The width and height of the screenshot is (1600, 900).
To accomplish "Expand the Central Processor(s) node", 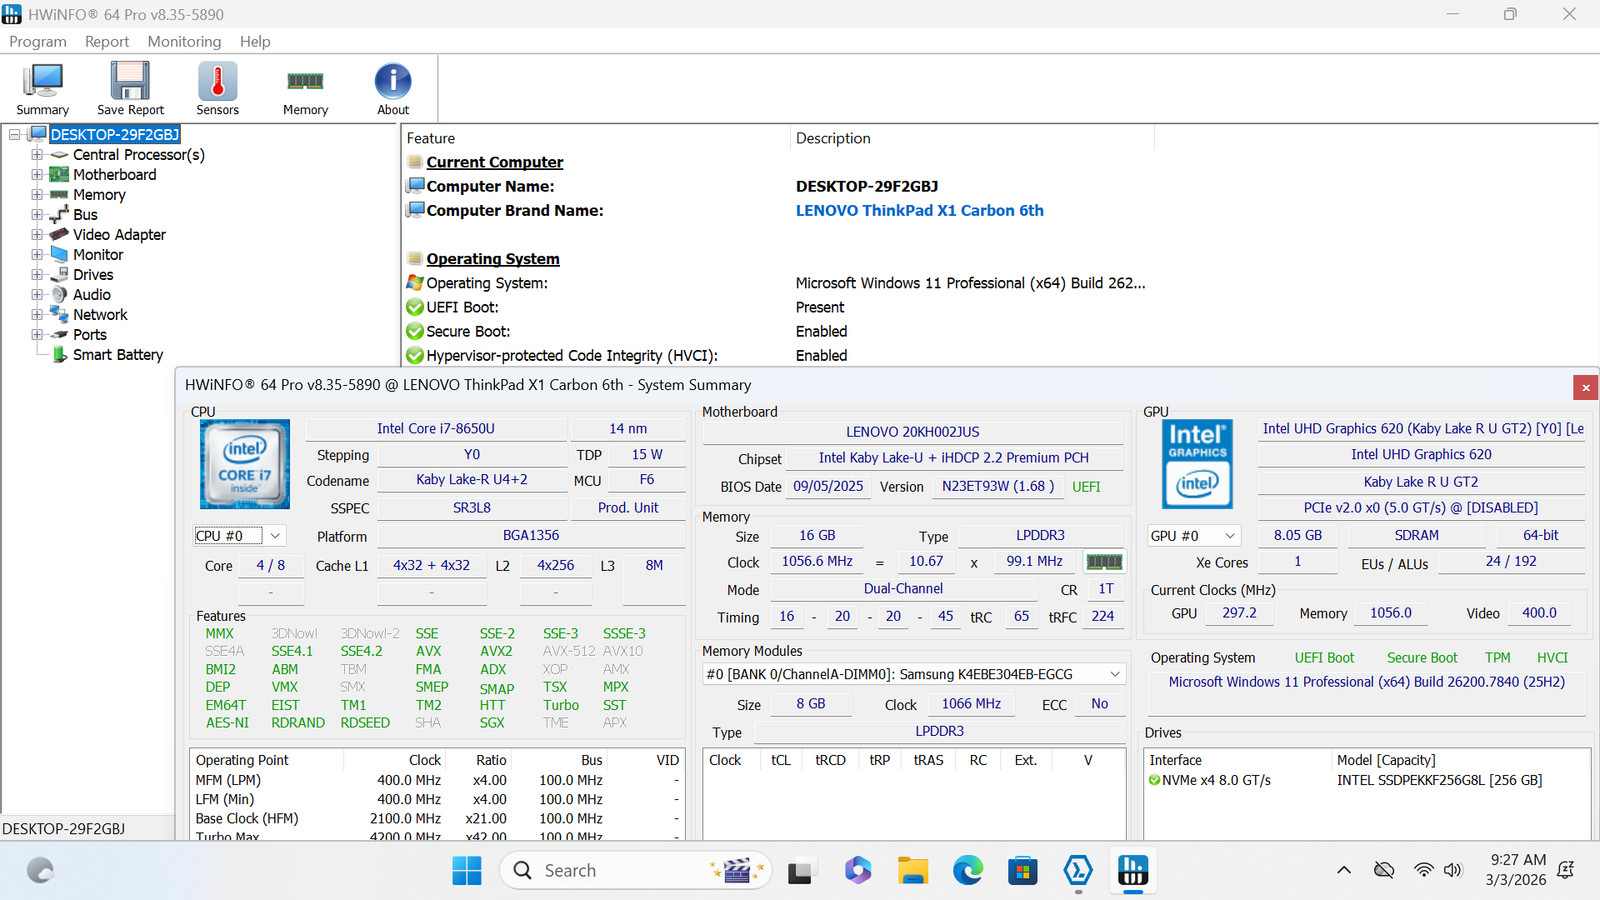I will [x=37, y=154].
